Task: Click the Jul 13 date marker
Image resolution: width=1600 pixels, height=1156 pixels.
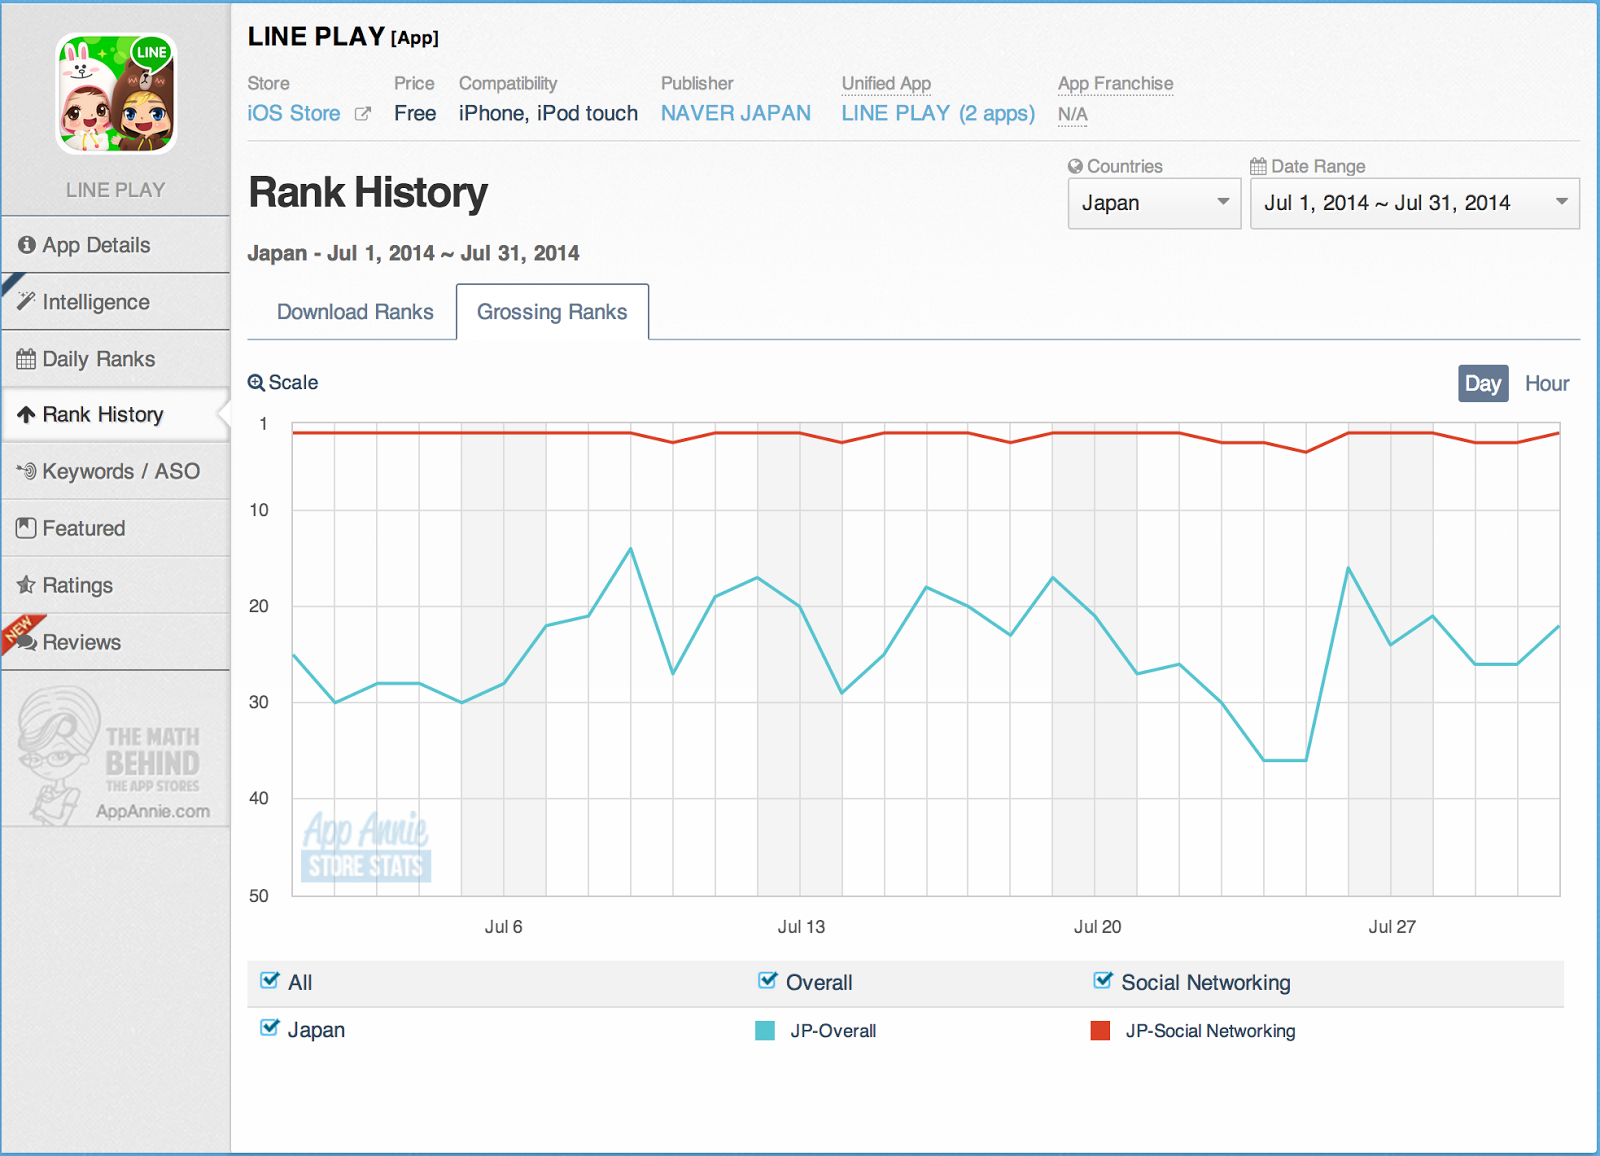Action: coord(801,927)
